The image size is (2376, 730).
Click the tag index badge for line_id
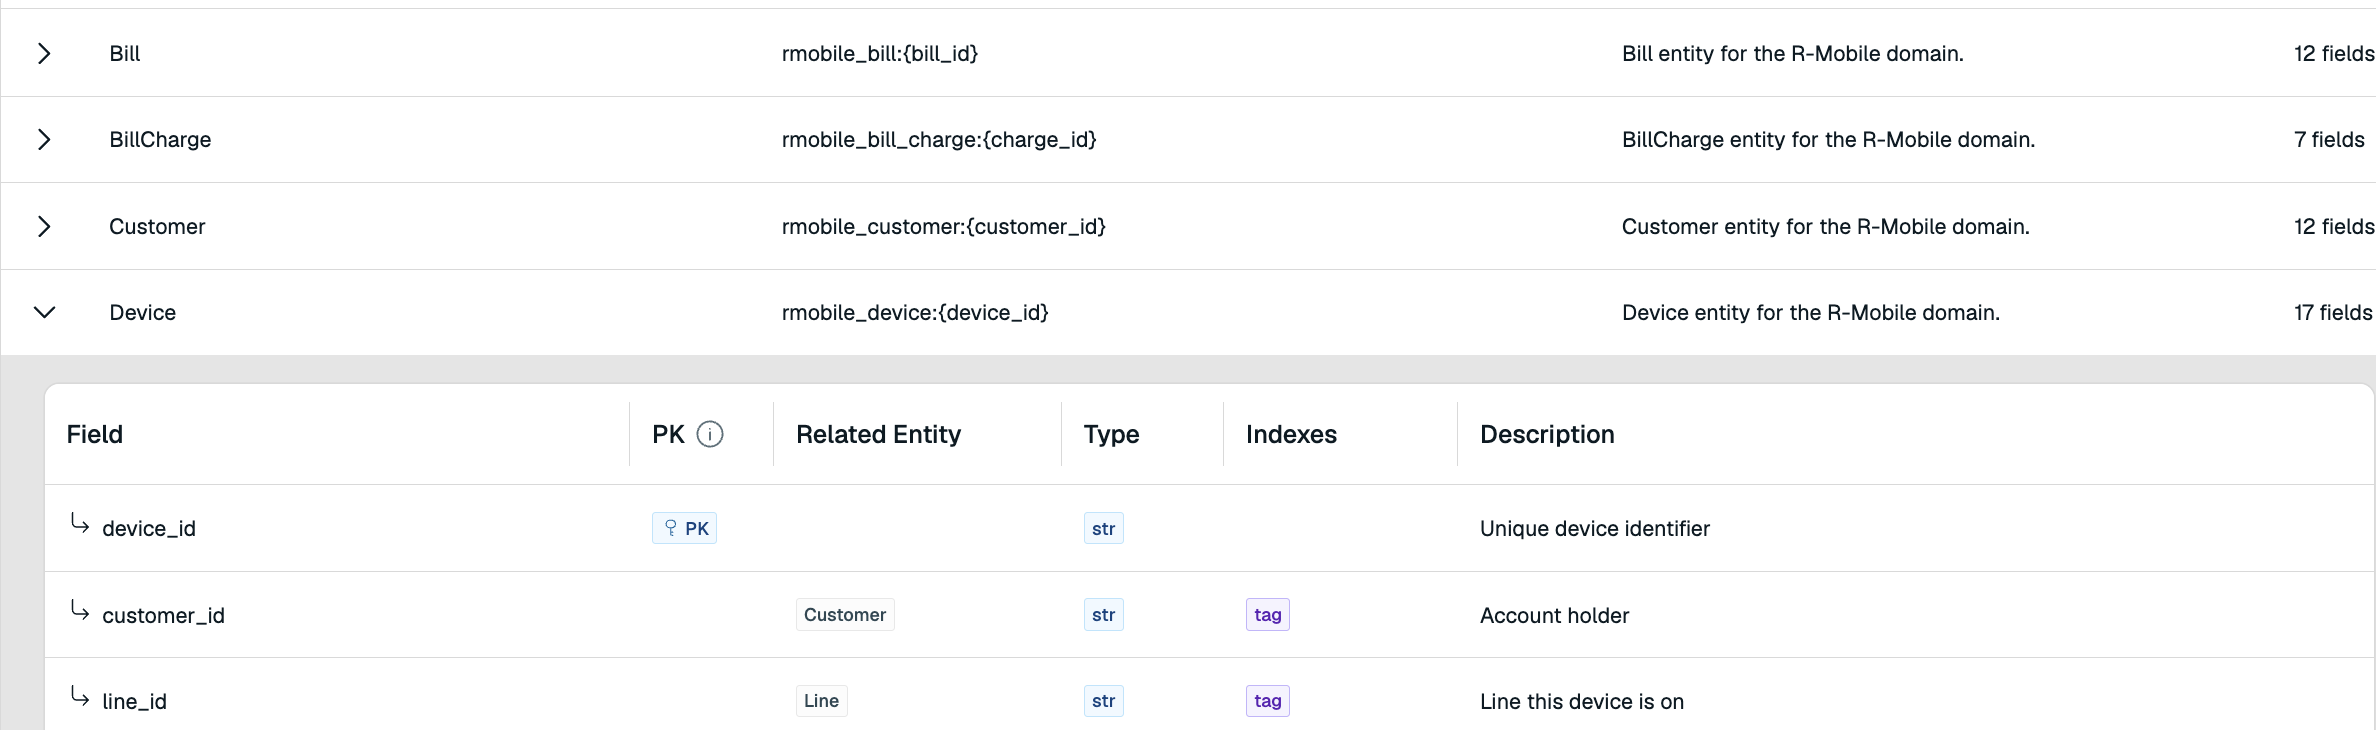tap(1267, 701)
